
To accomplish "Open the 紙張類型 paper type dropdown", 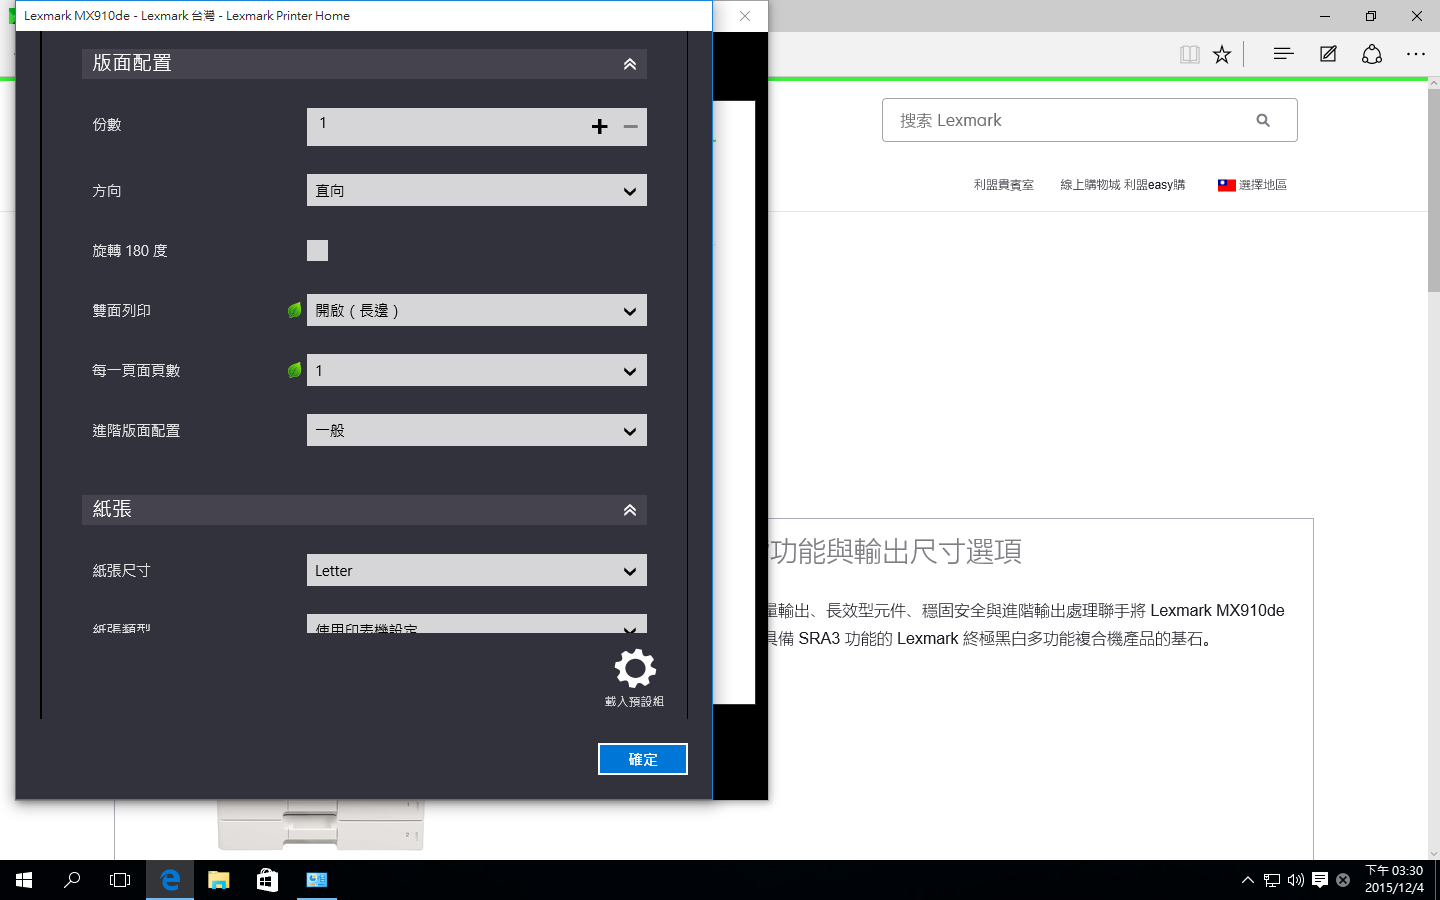I will click(477, 624).
